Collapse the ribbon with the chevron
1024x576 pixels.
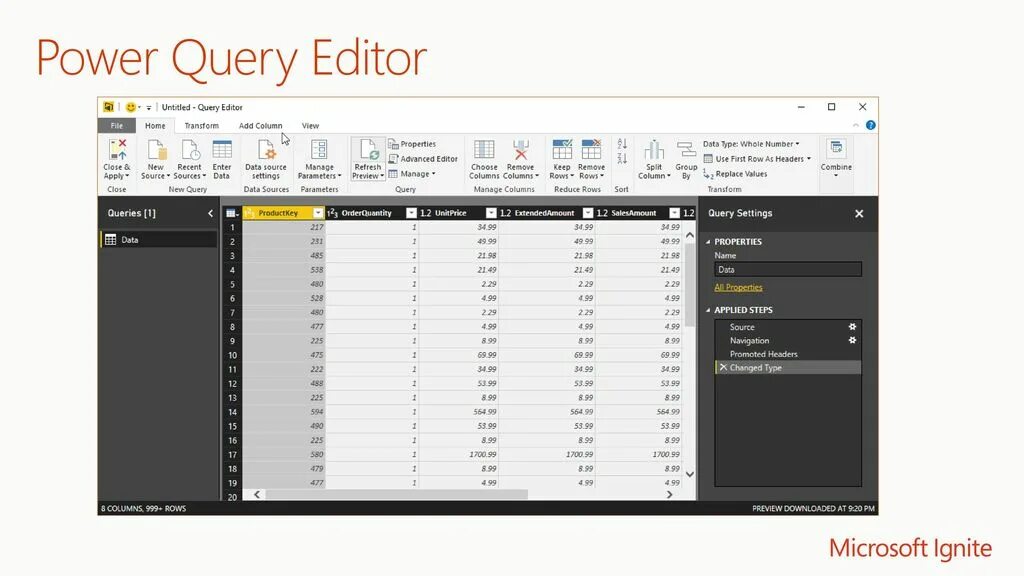coord(856,125)
